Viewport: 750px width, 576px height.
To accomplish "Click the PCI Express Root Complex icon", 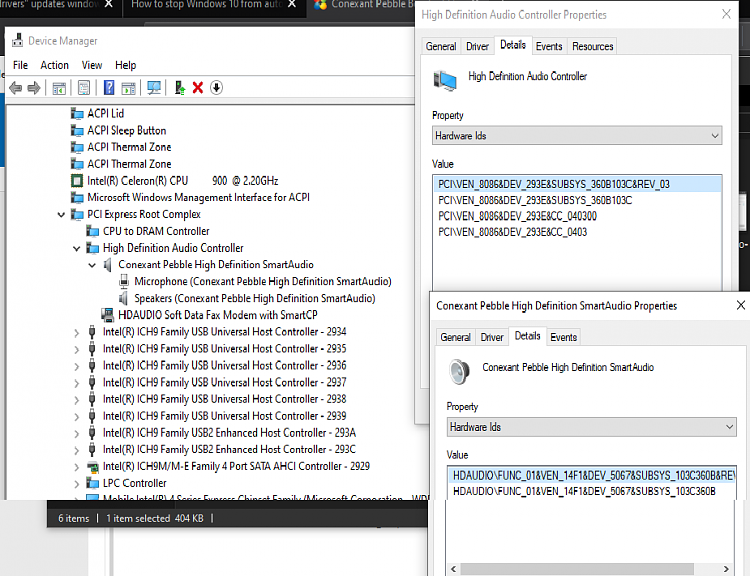I will pos(77,214).
